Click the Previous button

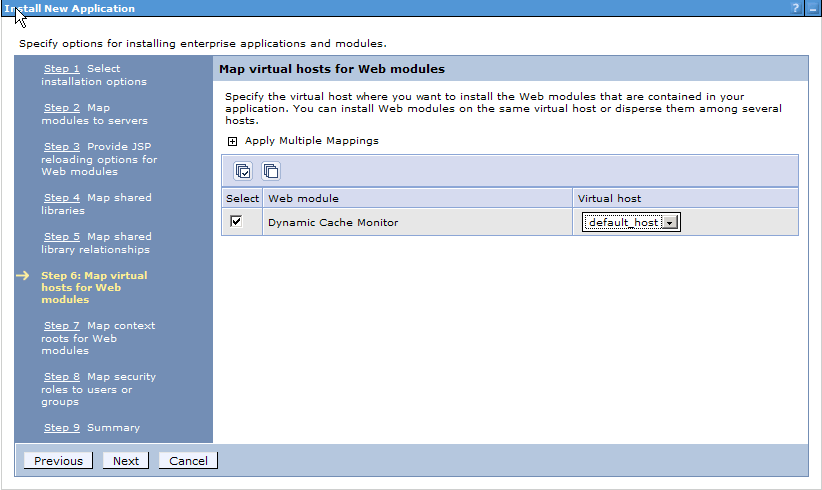(58, 461)
